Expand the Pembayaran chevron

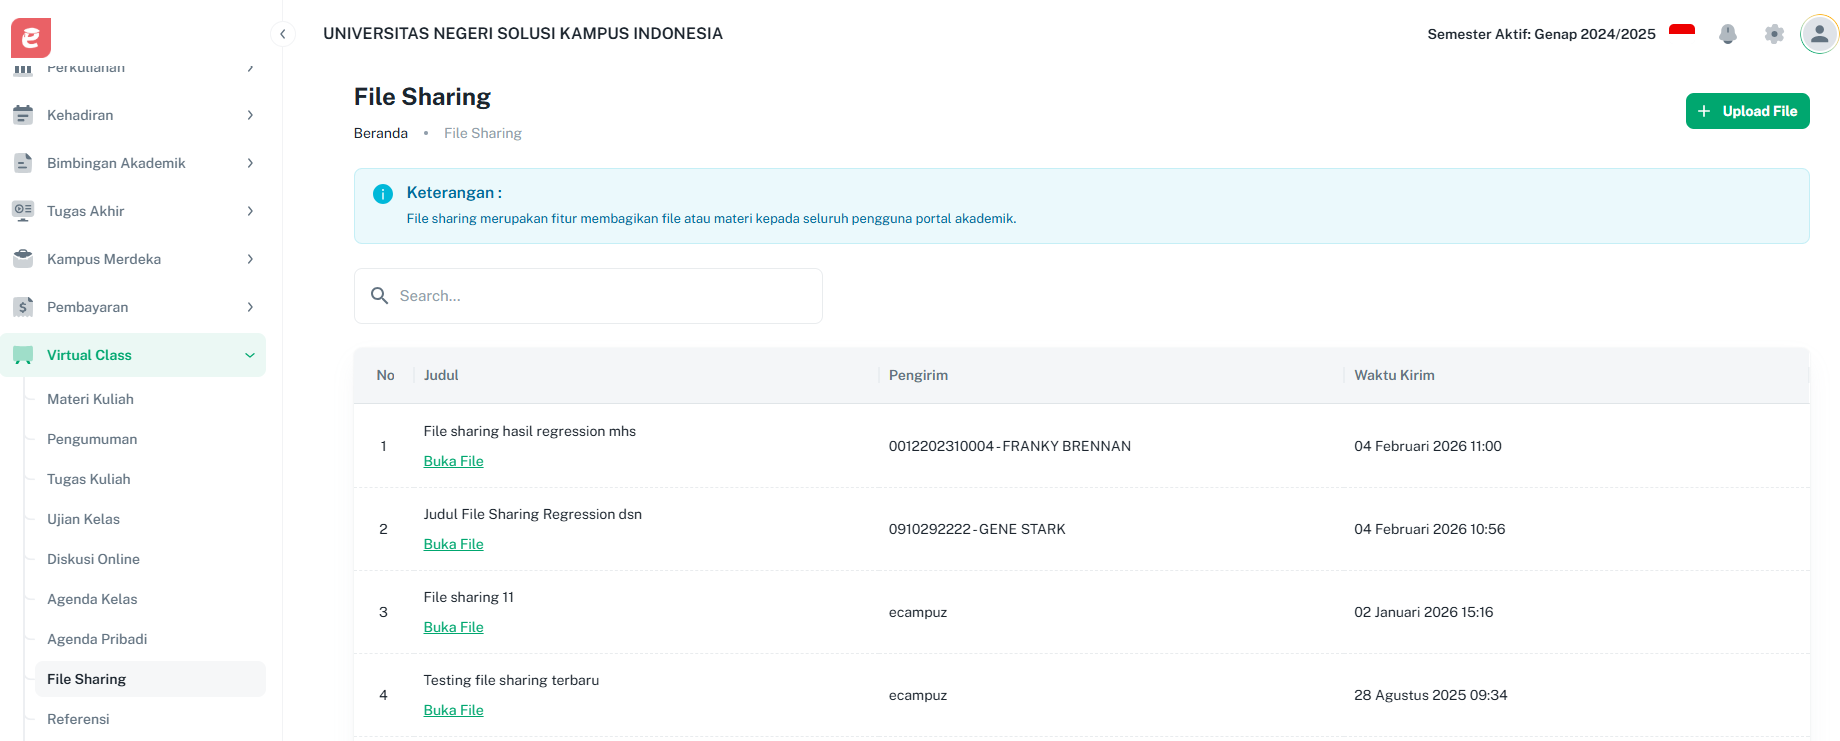pos(250,307)
